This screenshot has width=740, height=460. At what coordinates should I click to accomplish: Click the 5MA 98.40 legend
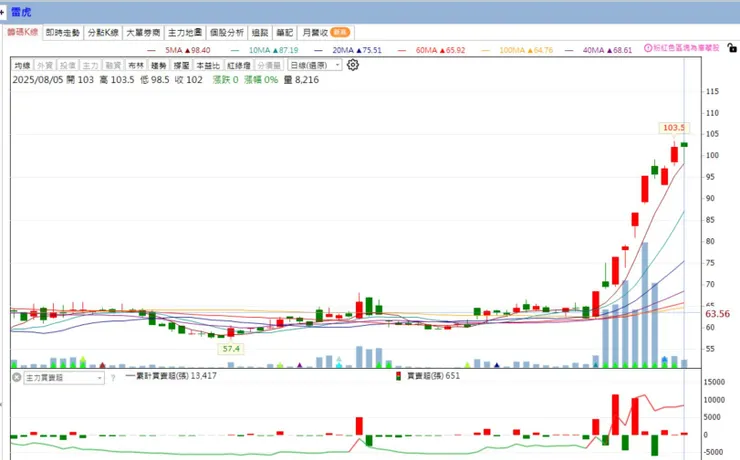point(179,50)
